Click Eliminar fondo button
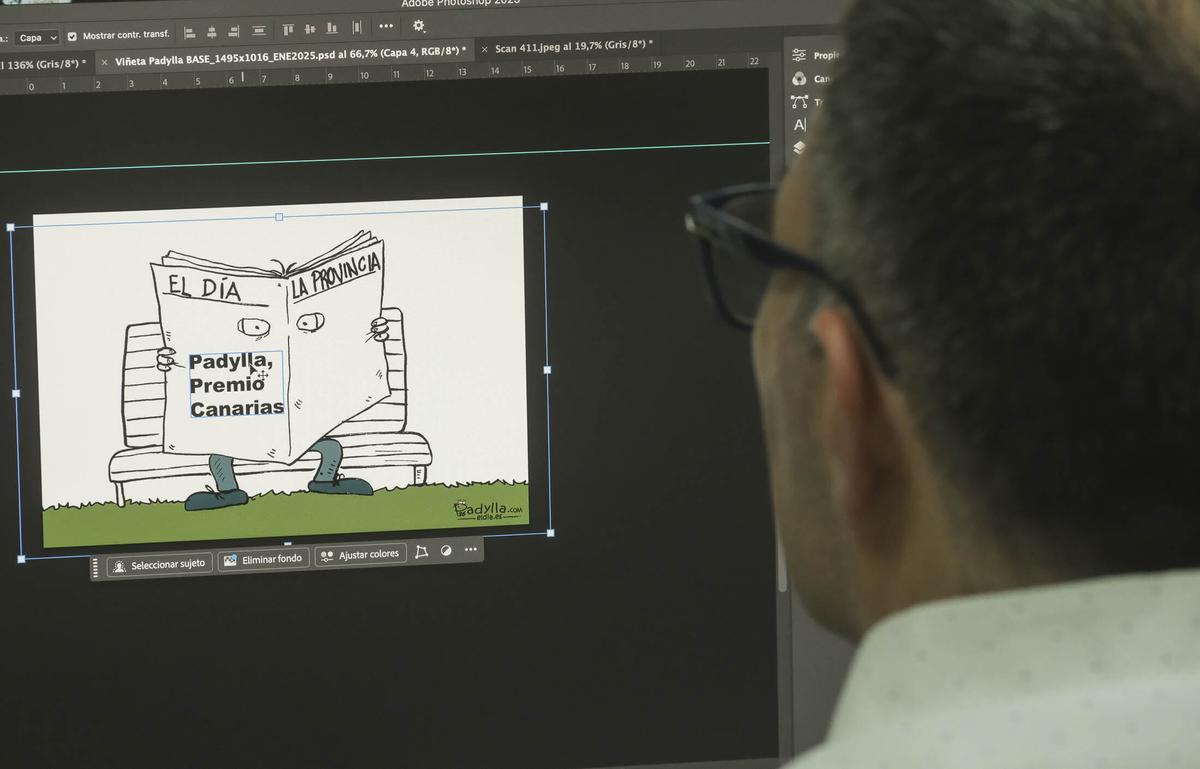This screenshot has width=1200, height=769. [x=263, y=560]
